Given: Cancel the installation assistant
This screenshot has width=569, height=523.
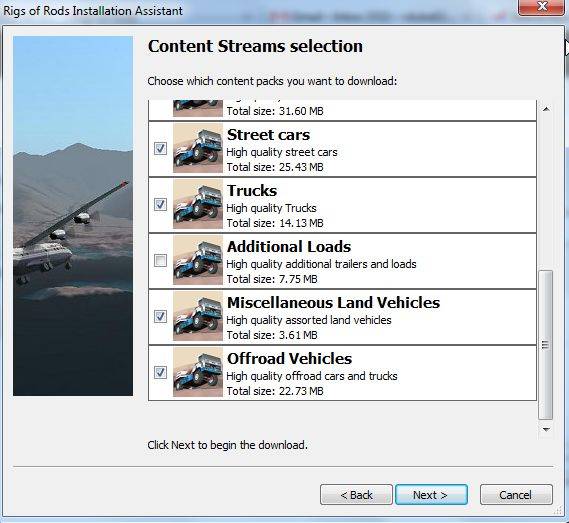Looking at the screenshot, I should 516,495.
